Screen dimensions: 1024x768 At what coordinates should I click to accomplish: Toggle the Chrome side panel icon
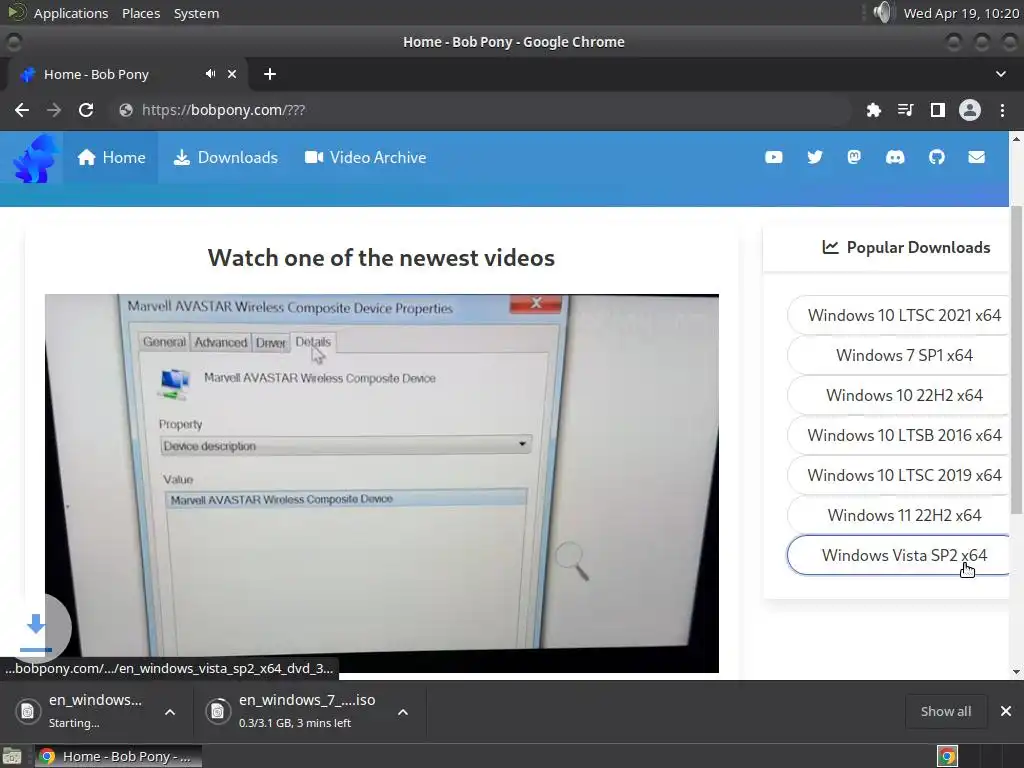[x=938, y=110]
